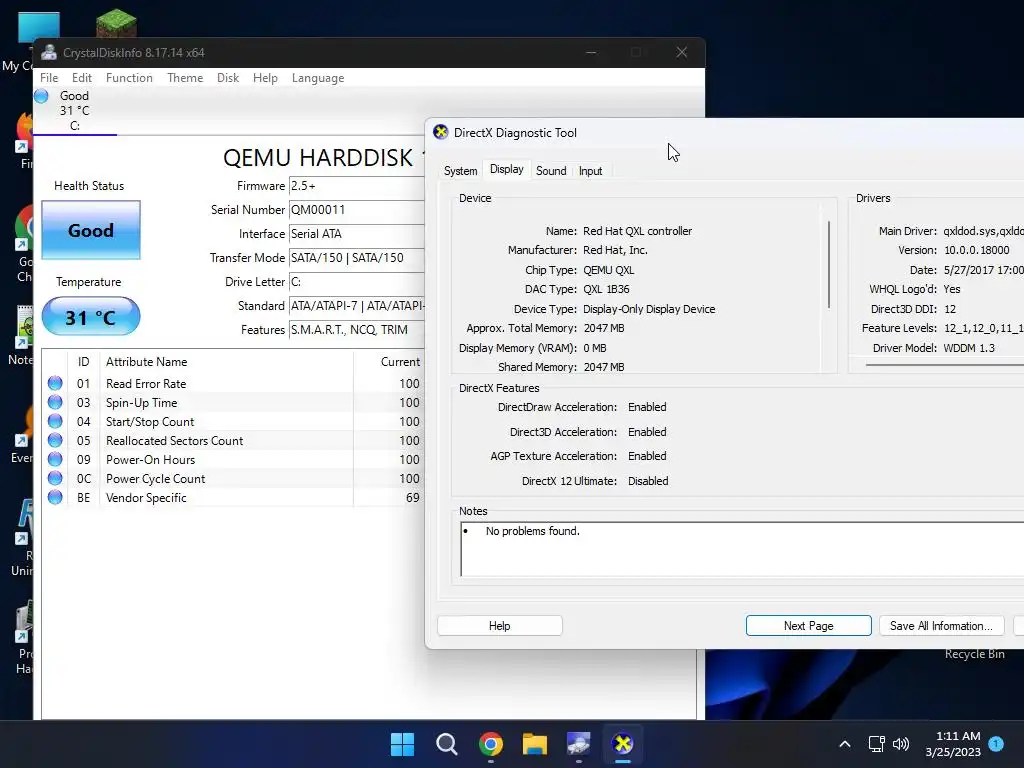Open the Windows Start menu

pos(402,744)
